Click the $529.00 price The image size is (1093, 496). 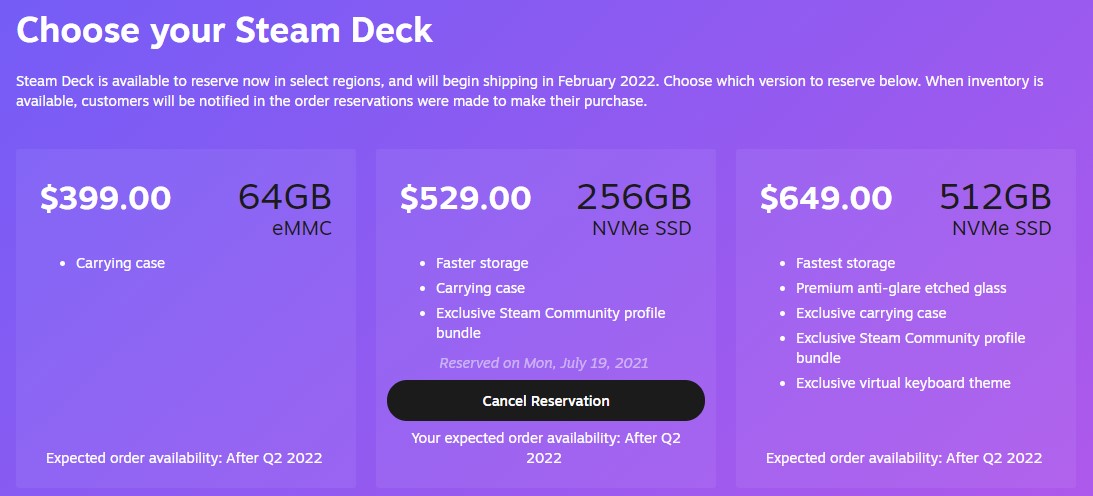point(465,198)
